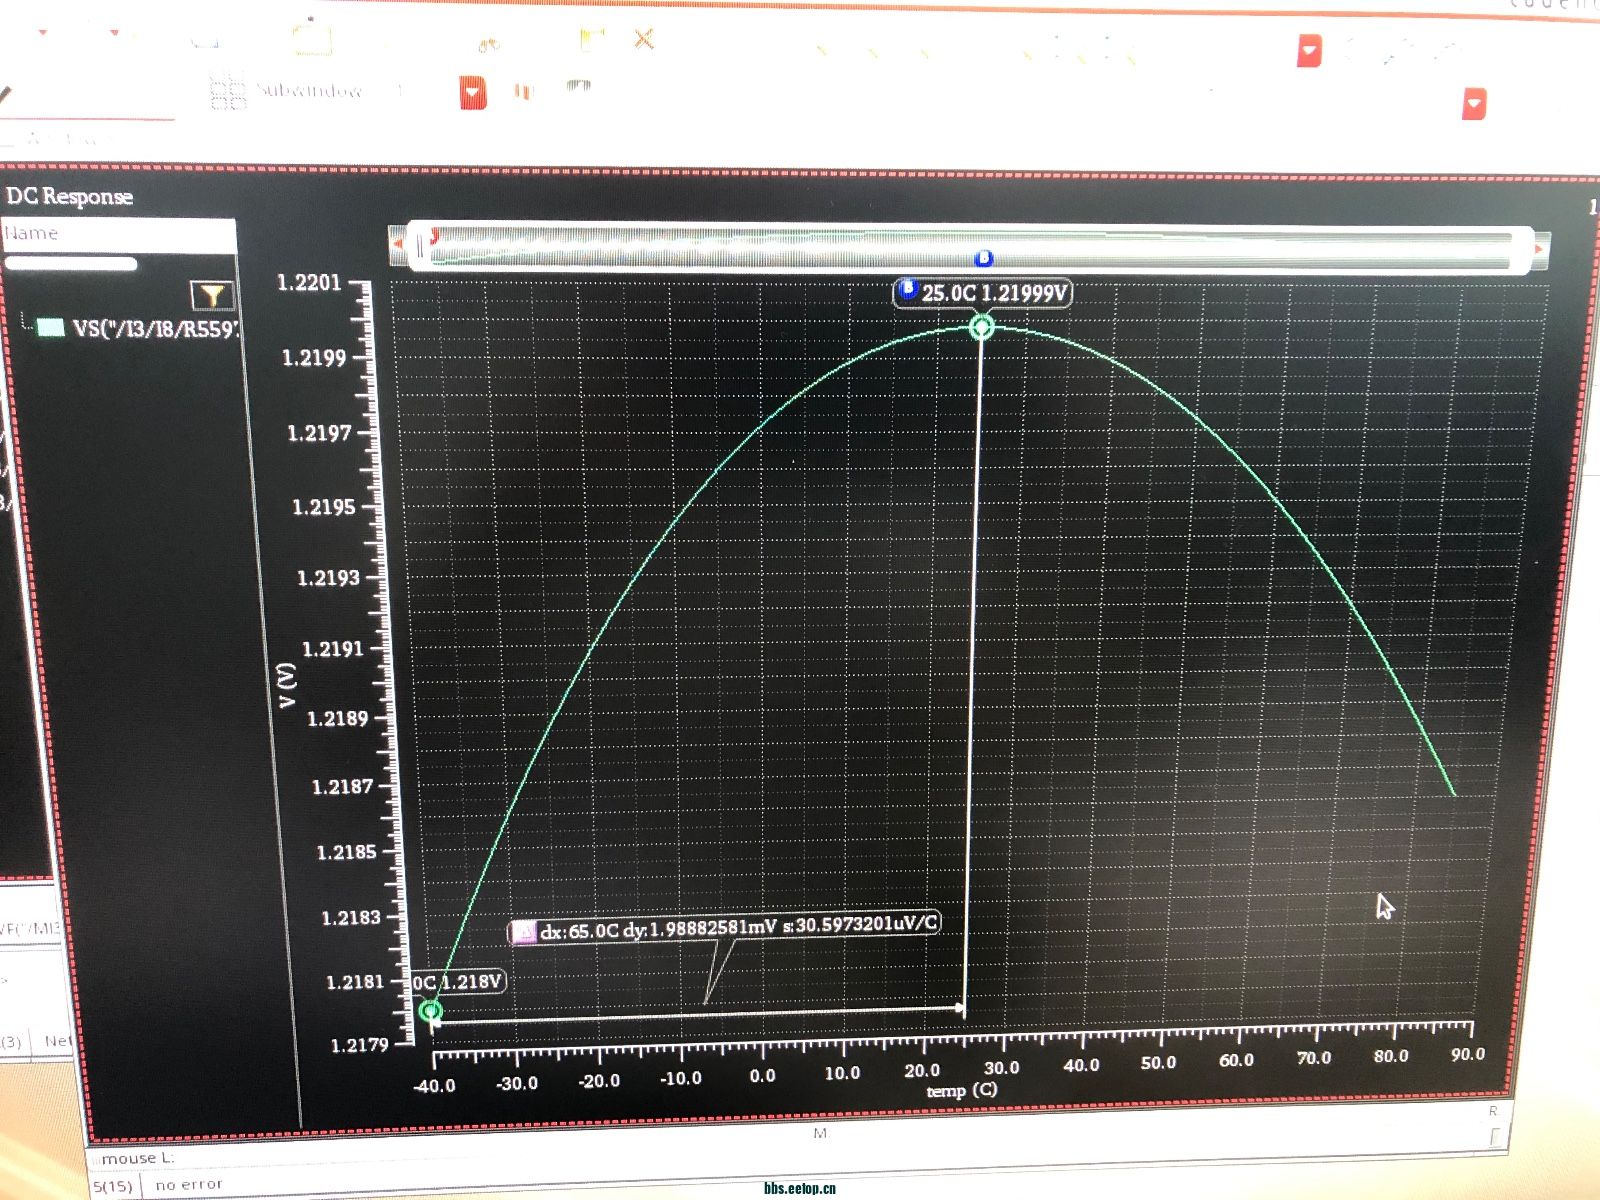Click the yellow X icon in top toolbar
This screenshot has width=1600, height=1200.
point(644,39)
